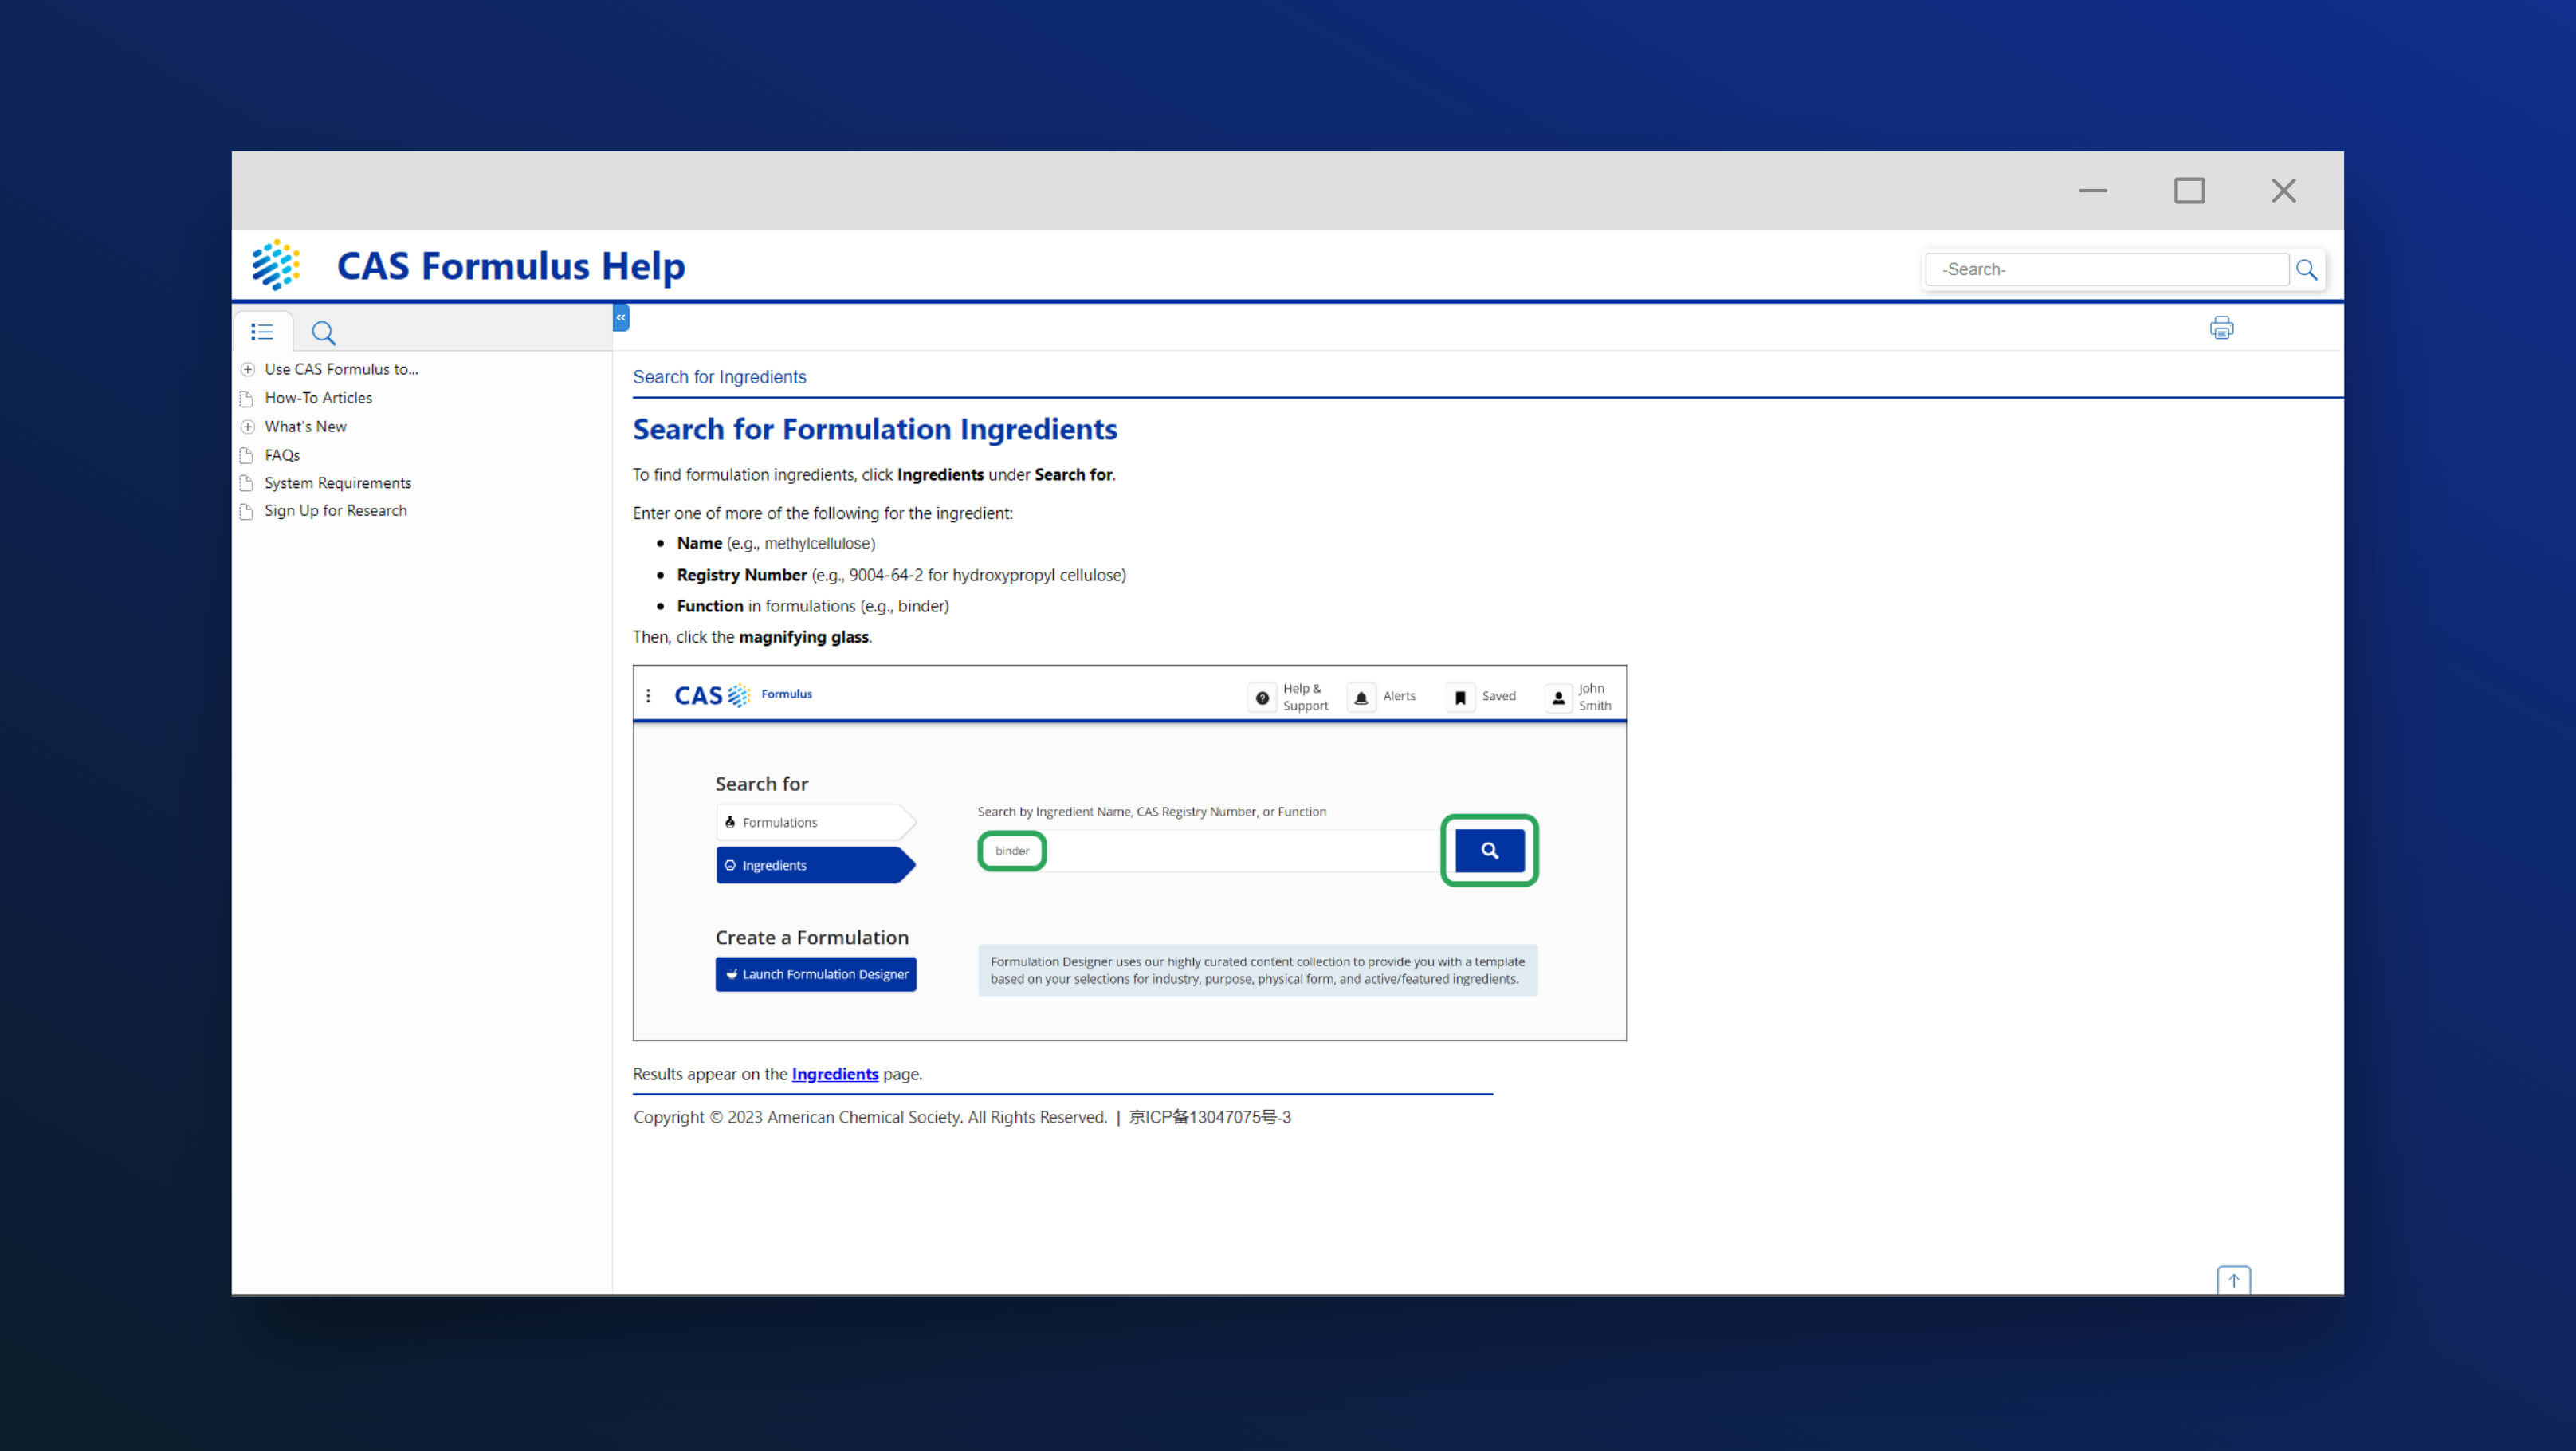
Task: Focus the -Search- input field
Action: [2107, 269]
